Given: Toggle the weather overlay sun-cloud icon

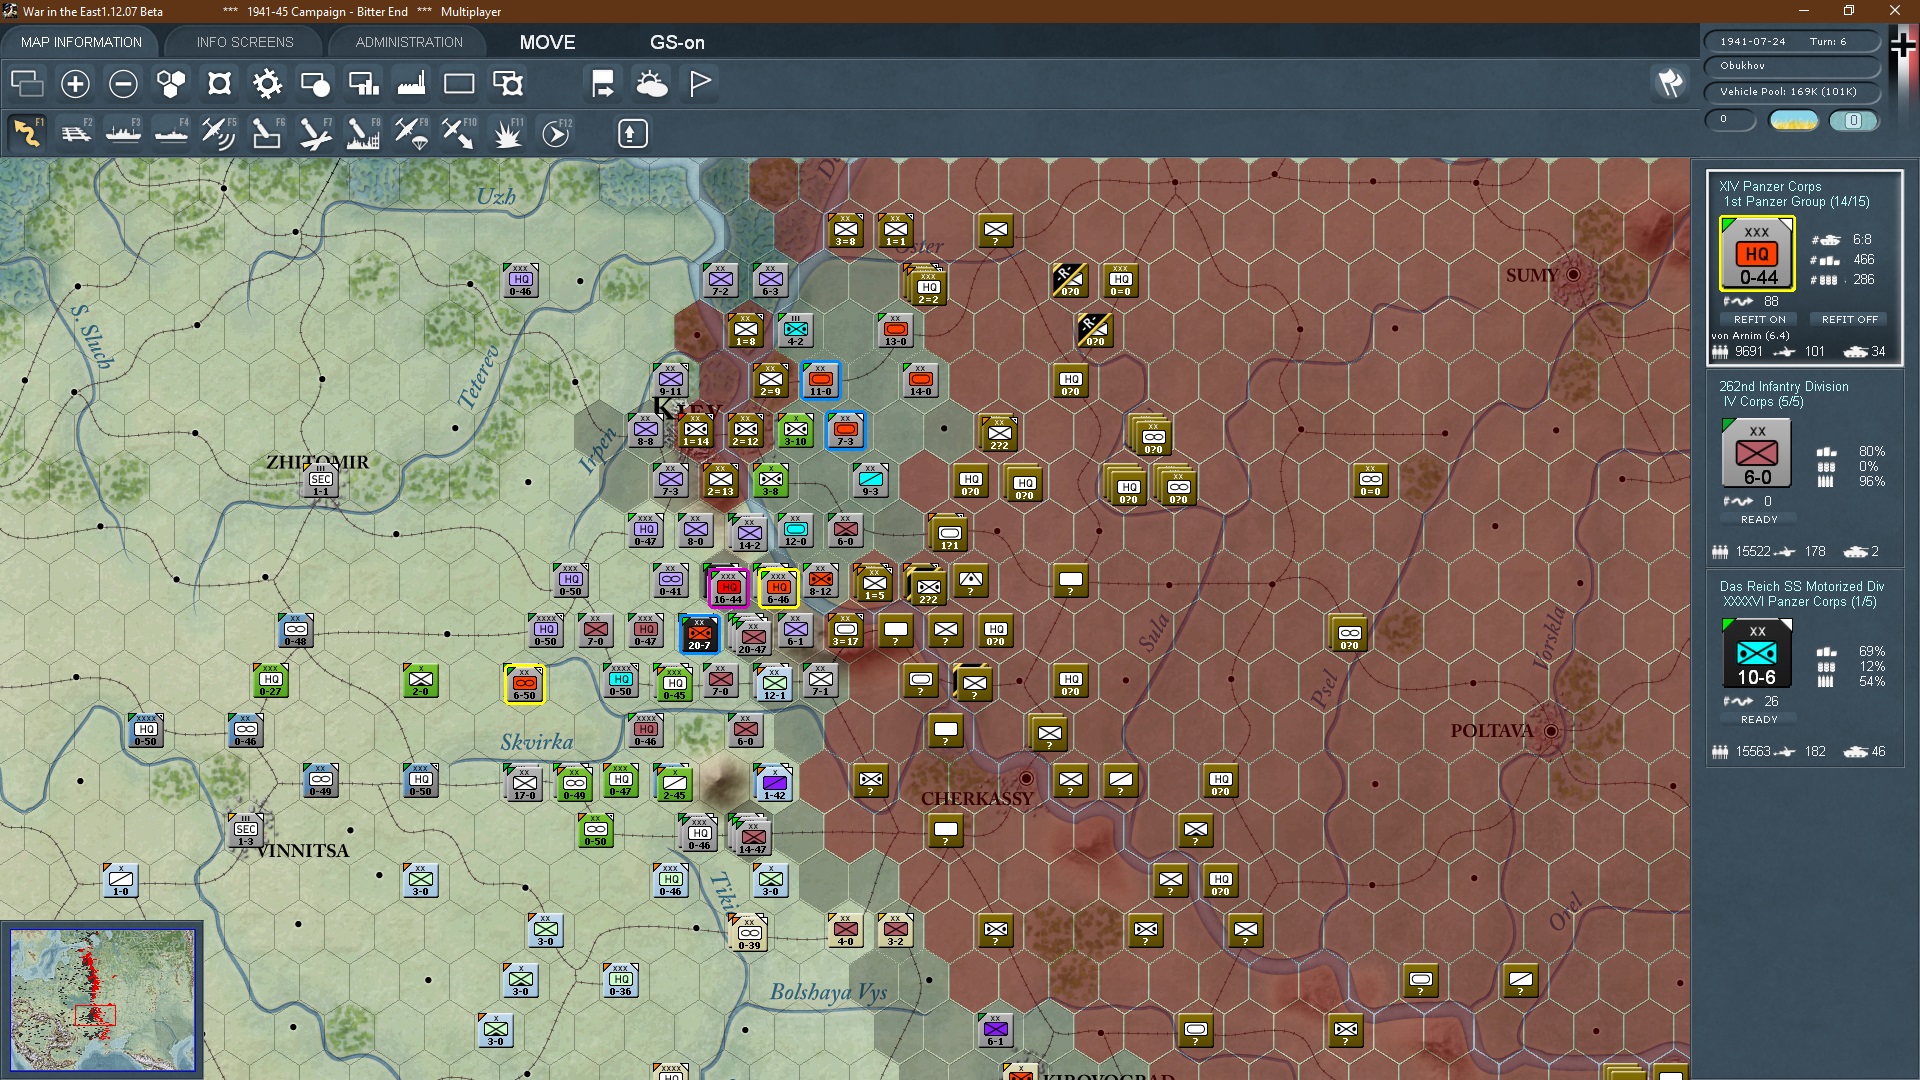Looking at the screenshot, I should point(652,84).
